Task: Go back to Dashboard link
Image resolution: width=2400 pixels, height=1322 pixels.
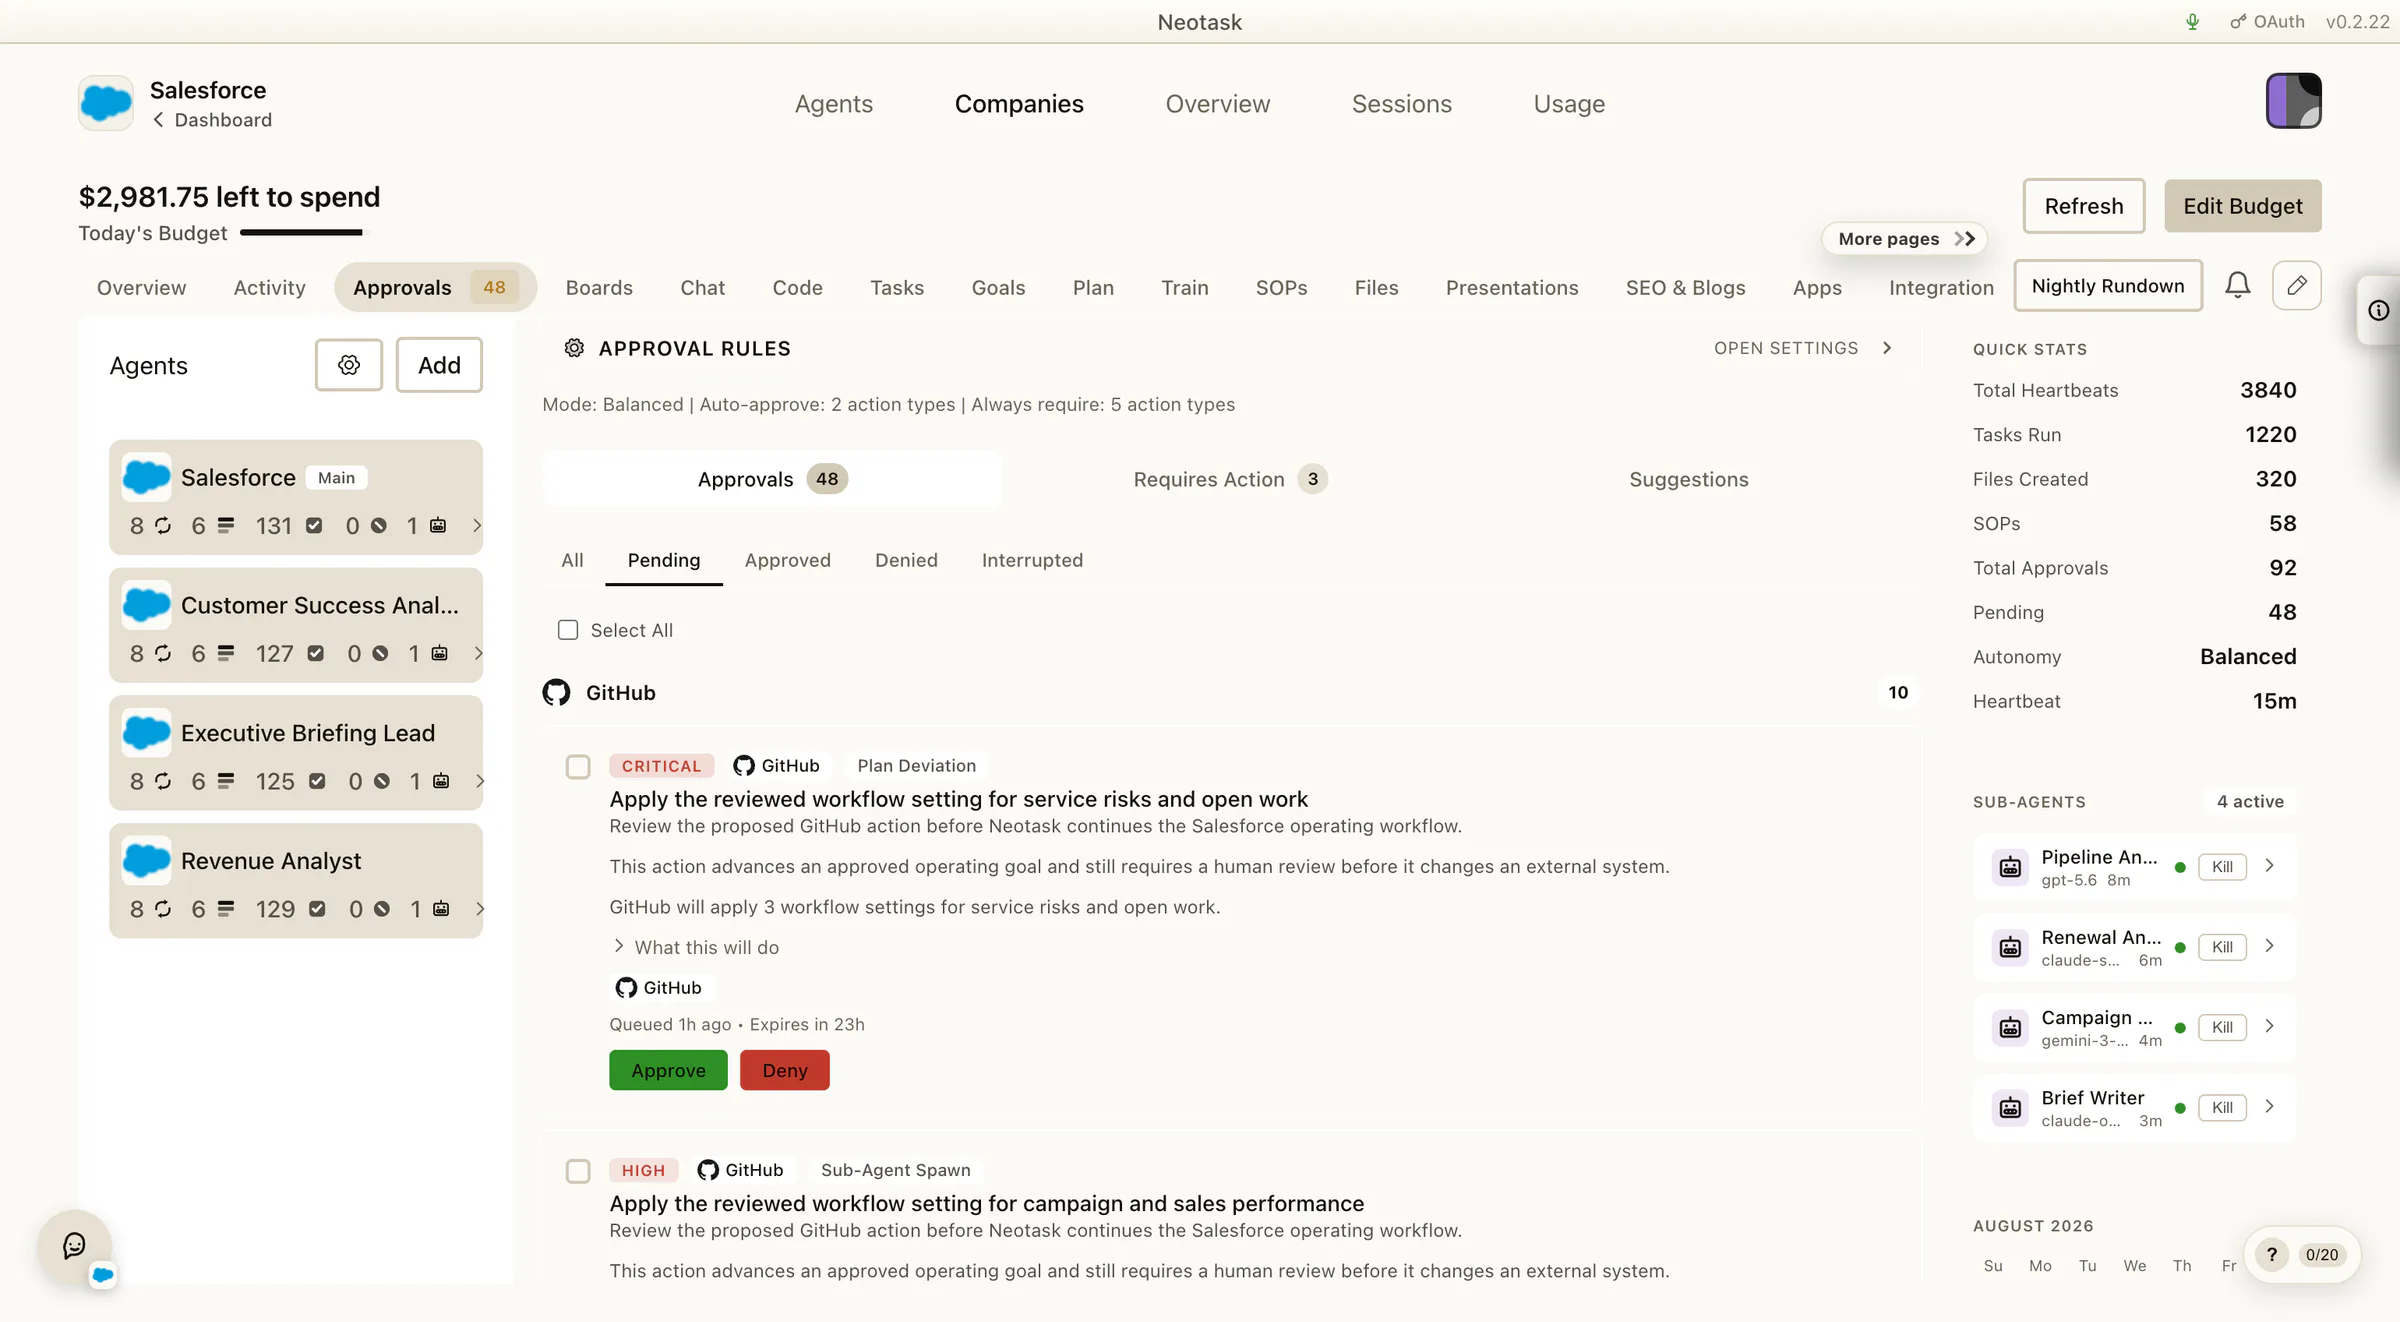Action: point(212,120)
